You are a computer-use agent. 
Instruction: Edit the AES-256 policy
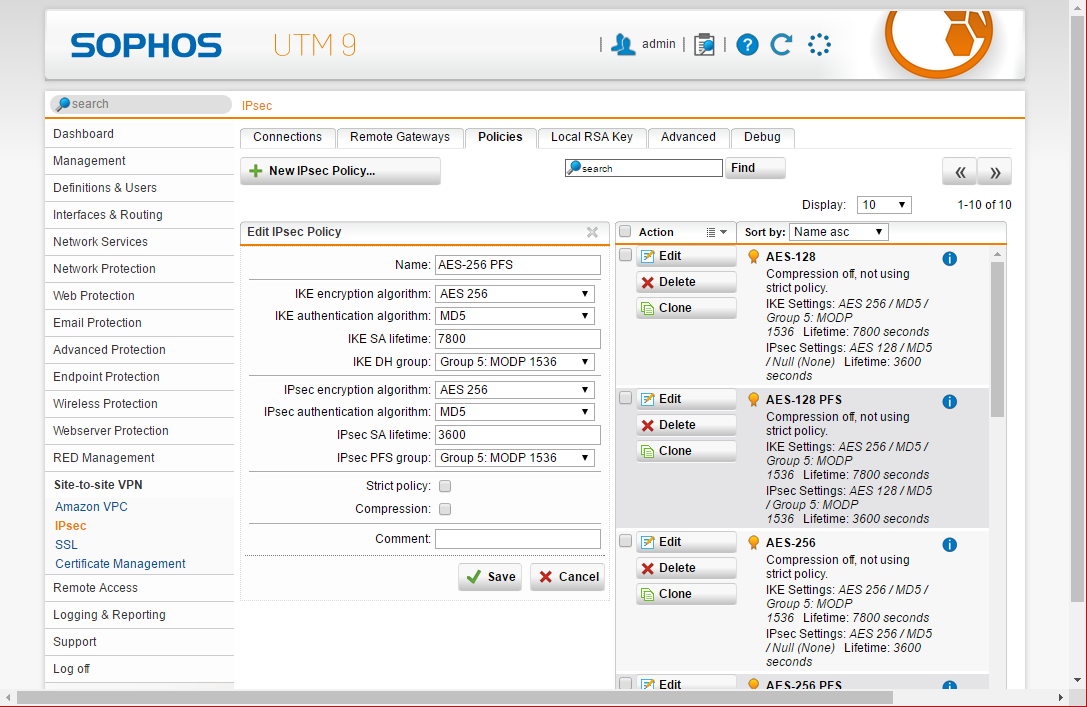coord(686,541)
